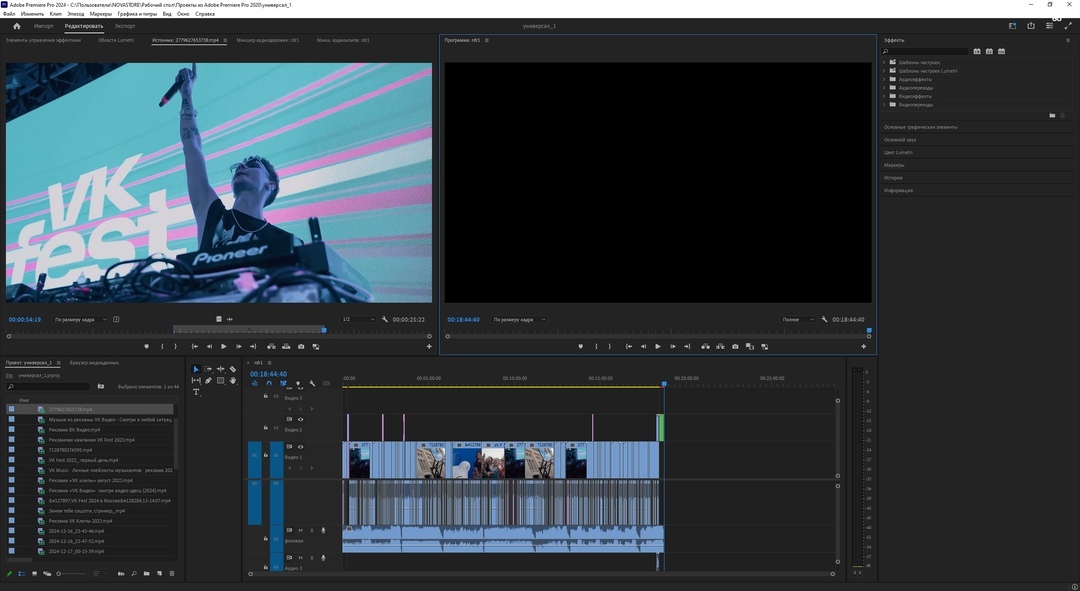1080x591 pixels.
Task: Open Program monitor settings wrench
Action: (824, 320)
